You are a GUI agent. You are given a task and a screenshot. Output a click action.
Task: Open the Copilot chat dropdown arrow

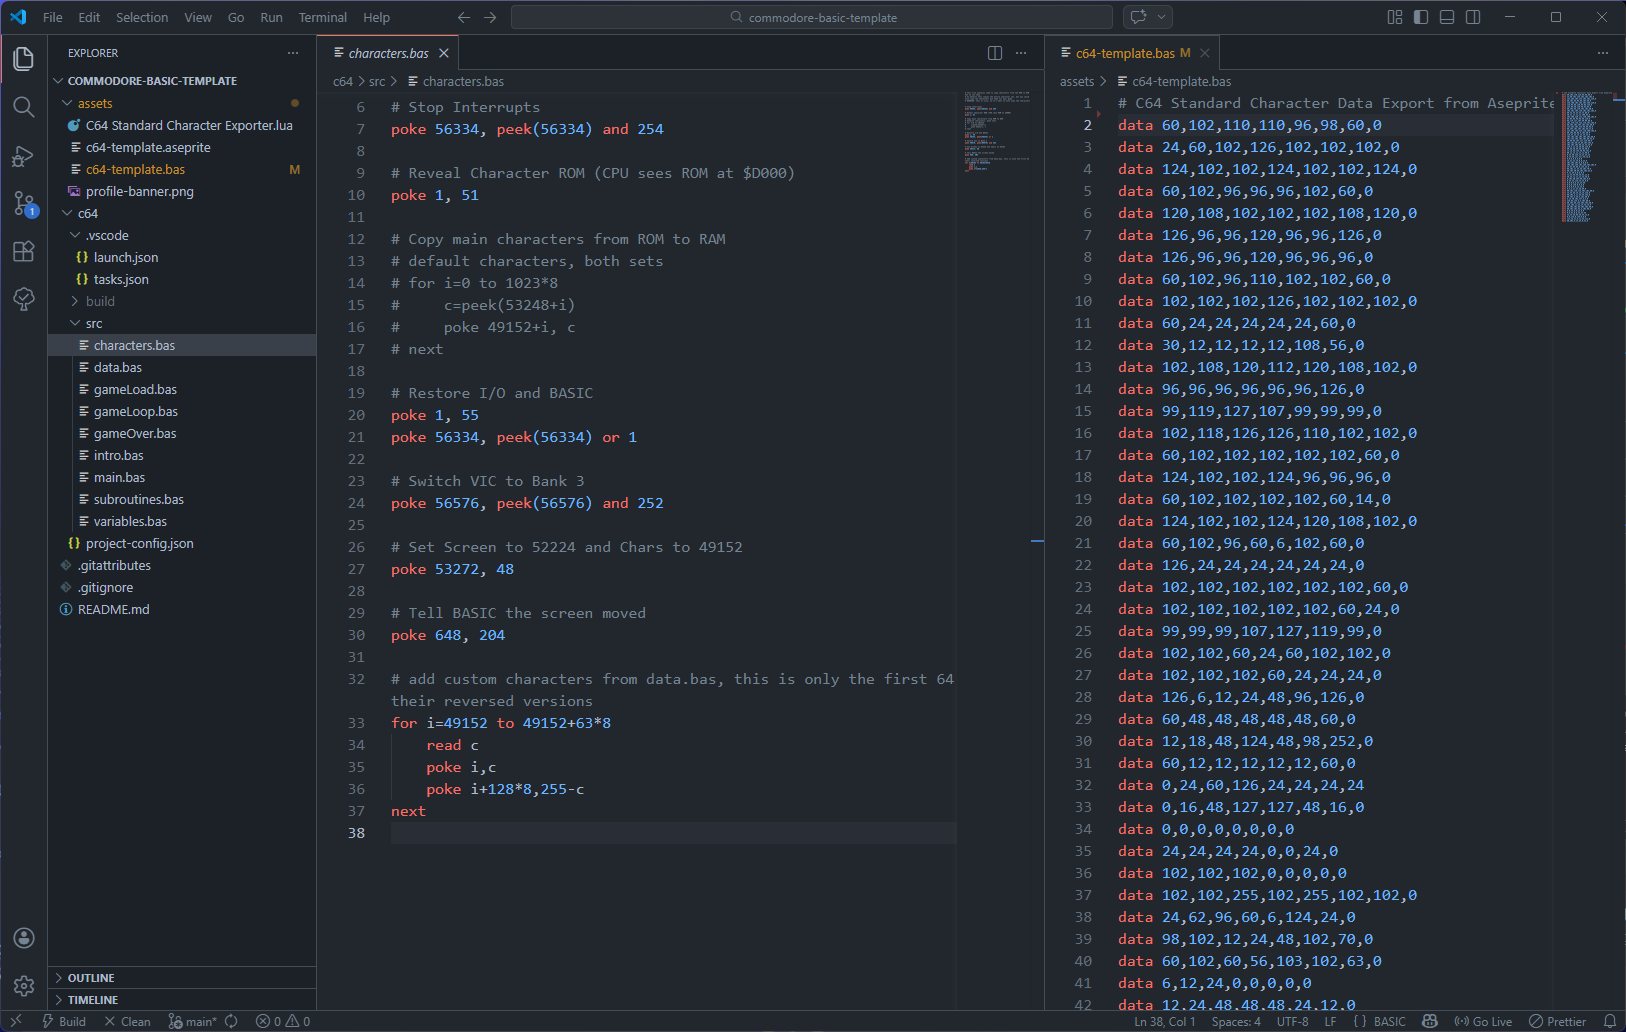click(1161, 17)
